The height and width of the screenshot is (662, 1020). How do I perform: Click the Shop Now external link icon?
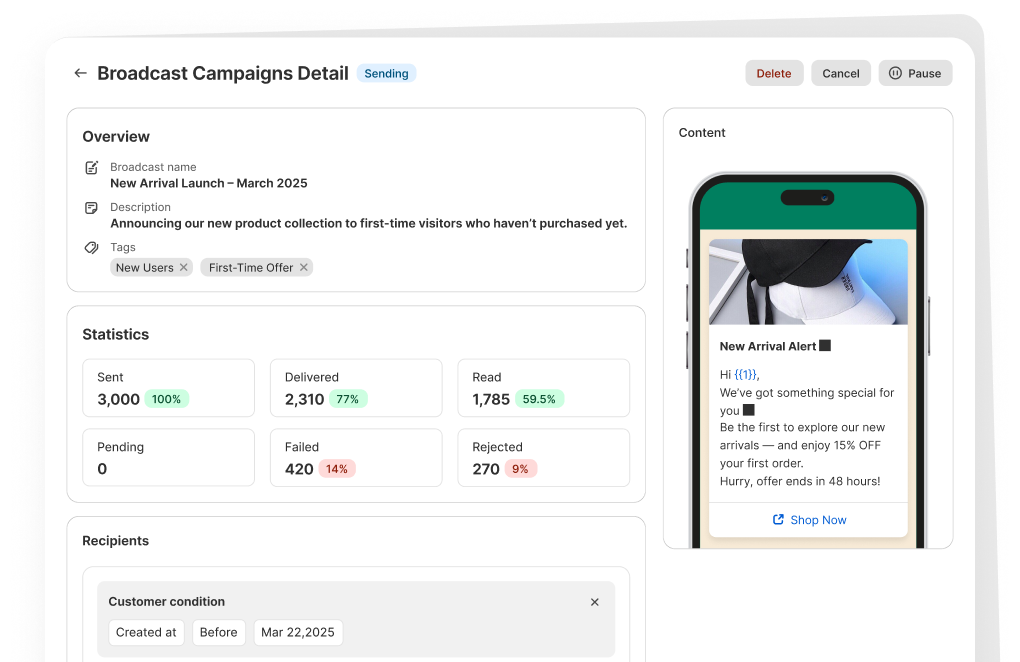tap(778, 520)
